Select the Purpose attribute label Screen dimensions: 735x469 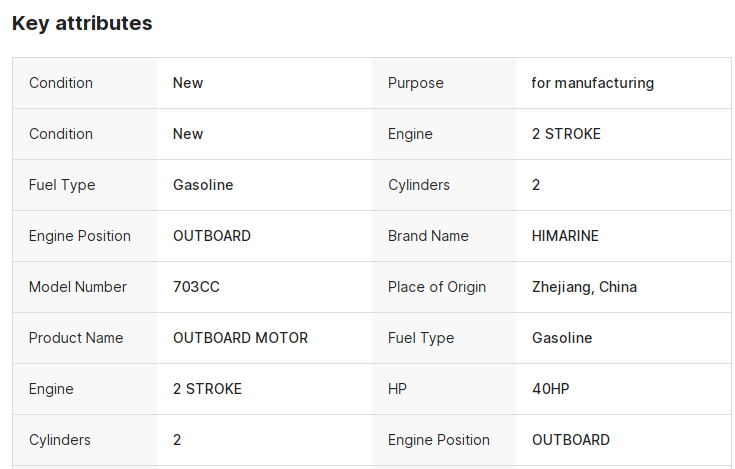point(415,83)
